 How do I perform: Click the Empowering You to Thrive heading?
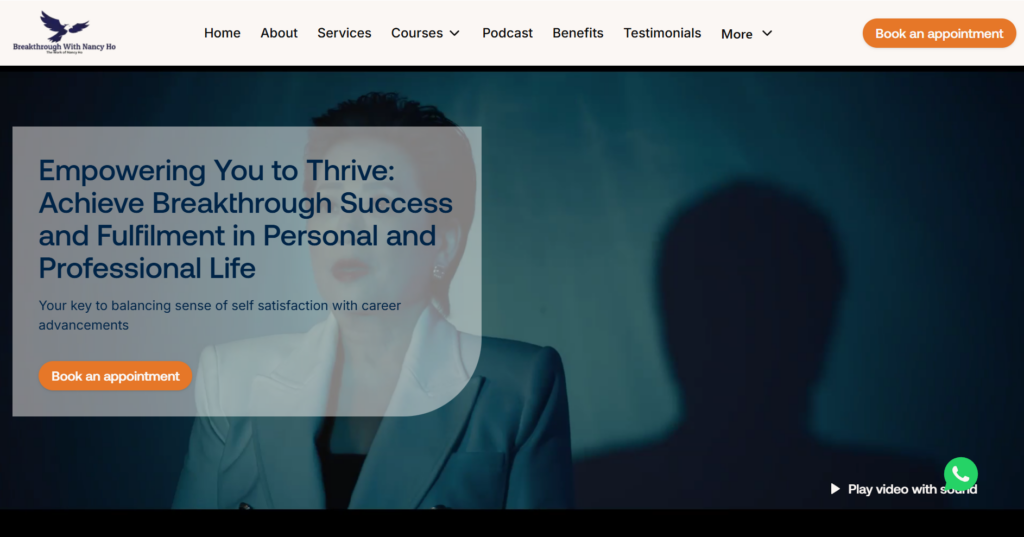coord(245,219)
